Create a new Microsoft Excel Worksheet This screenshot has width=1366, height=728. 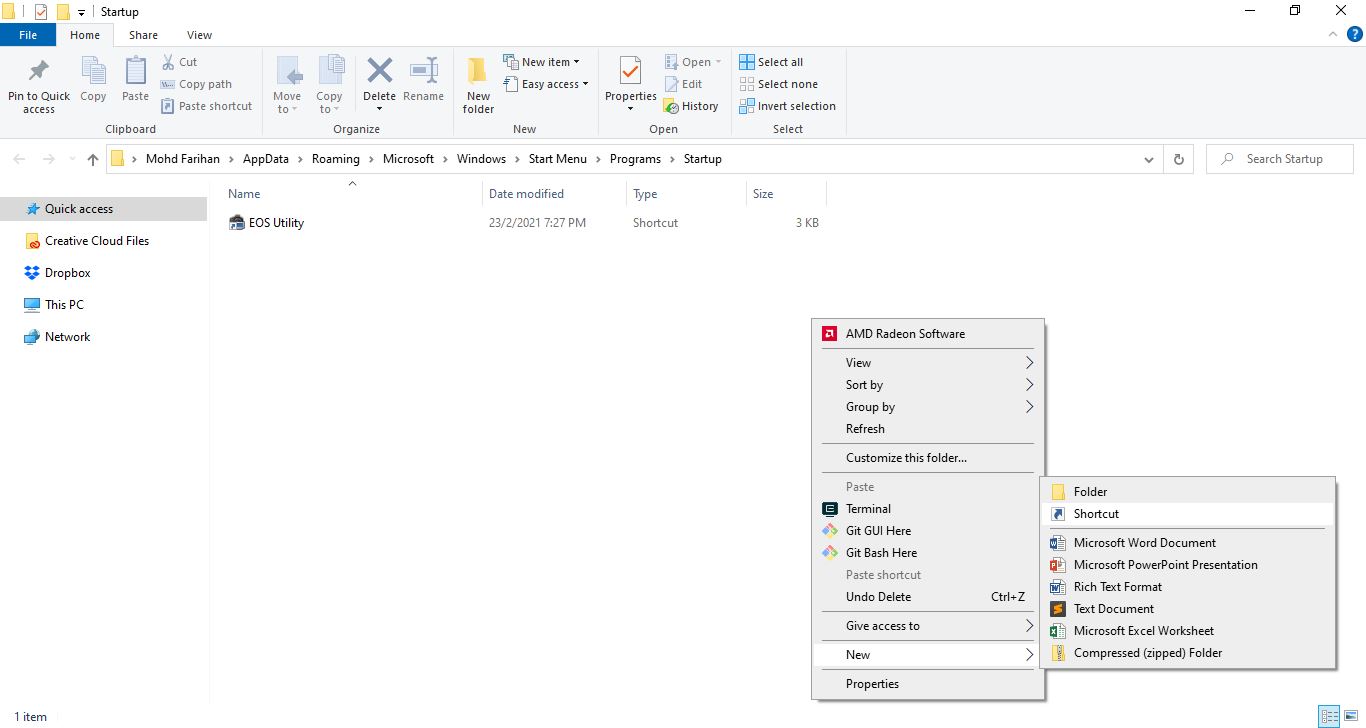pyautogui.click(x=1143, y=631)
